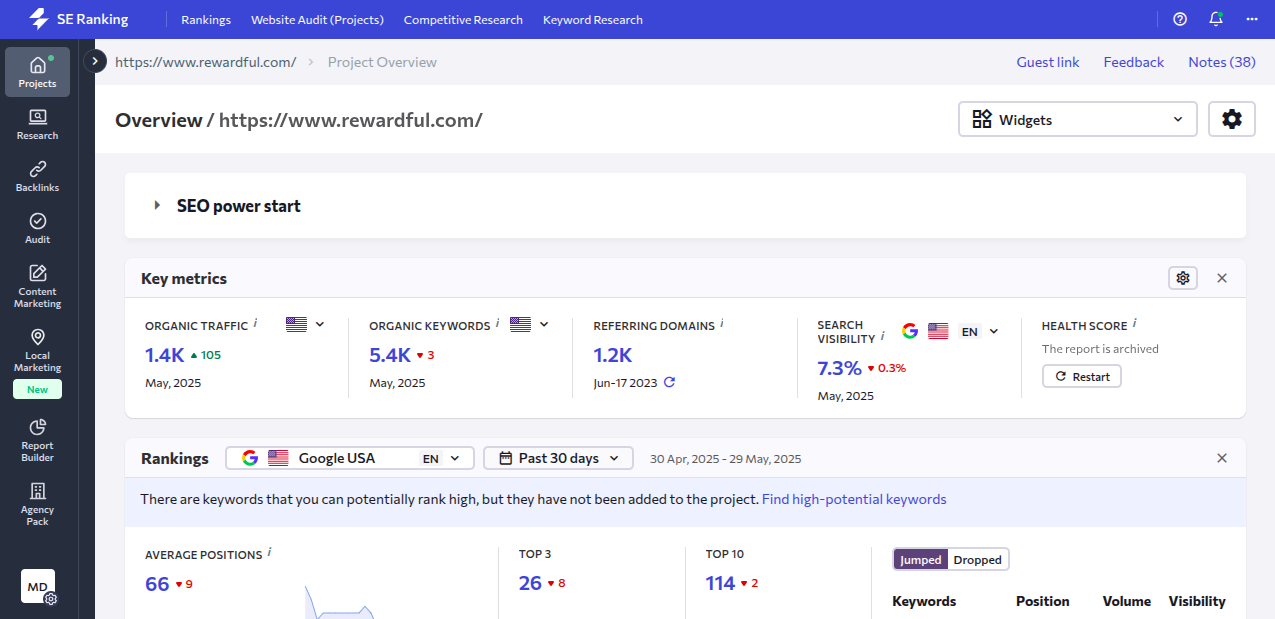The height and width of the screenshot is (619, 1275).
Task: Expand the SEO power start section
Action: coord(158,206)
